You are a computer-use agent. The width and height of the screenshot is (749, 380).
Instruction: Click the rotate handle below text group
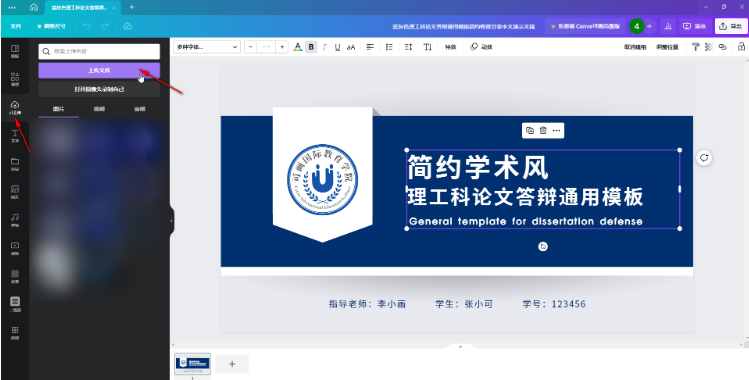(x=543, y=246)
